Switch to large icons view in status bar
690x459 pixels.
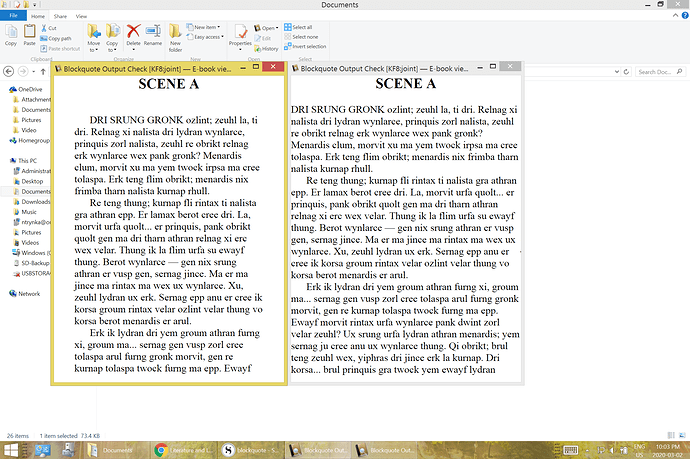click(682, 435)
